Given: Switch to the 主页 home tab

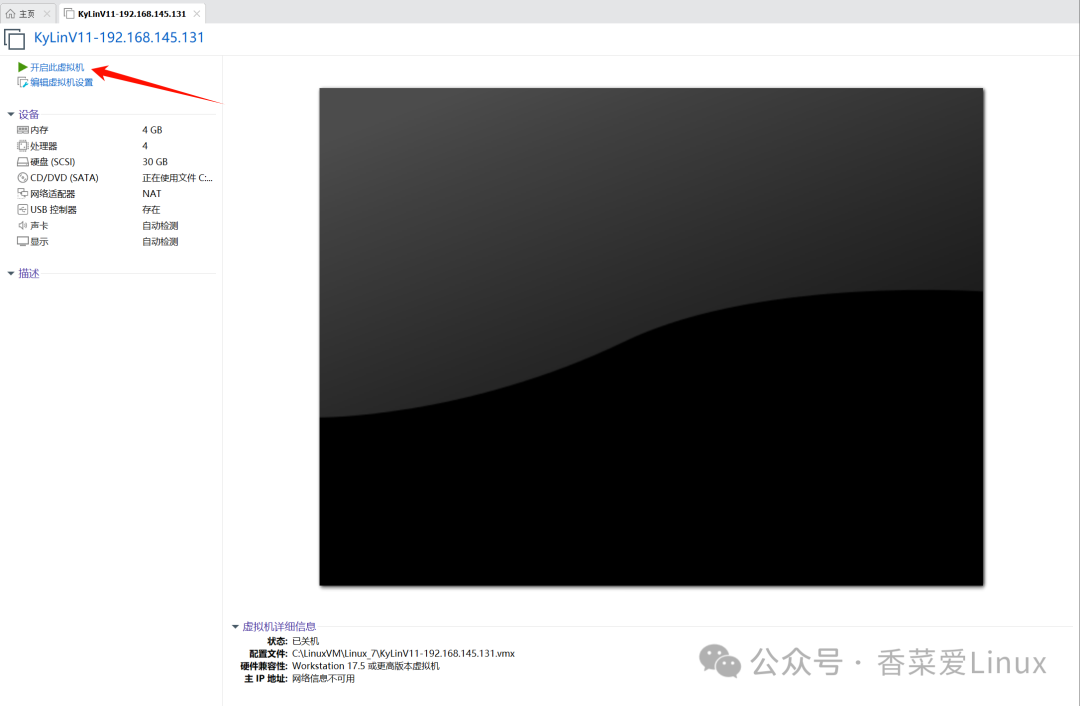Looking at the screenshot, I should (21, 14).
